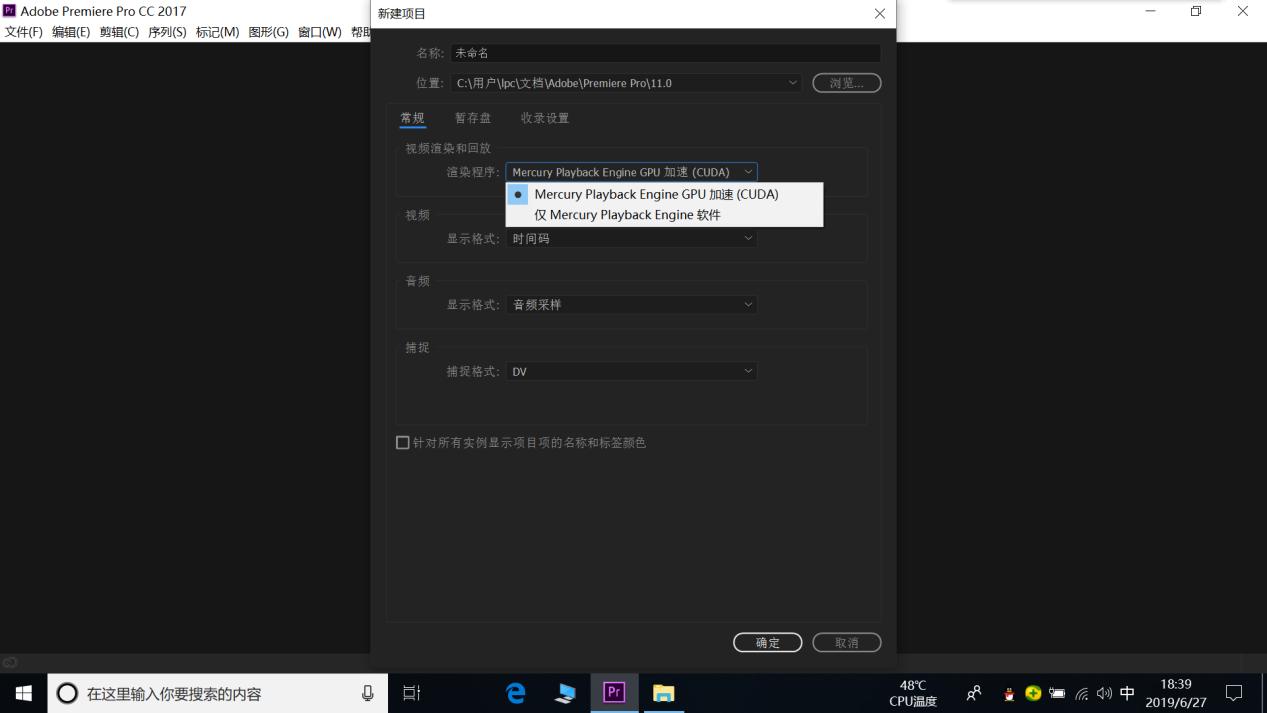This screenshot has height=713, width=1267.
Task: Open File Explorer from the taskbar
Action: [663, 692]
